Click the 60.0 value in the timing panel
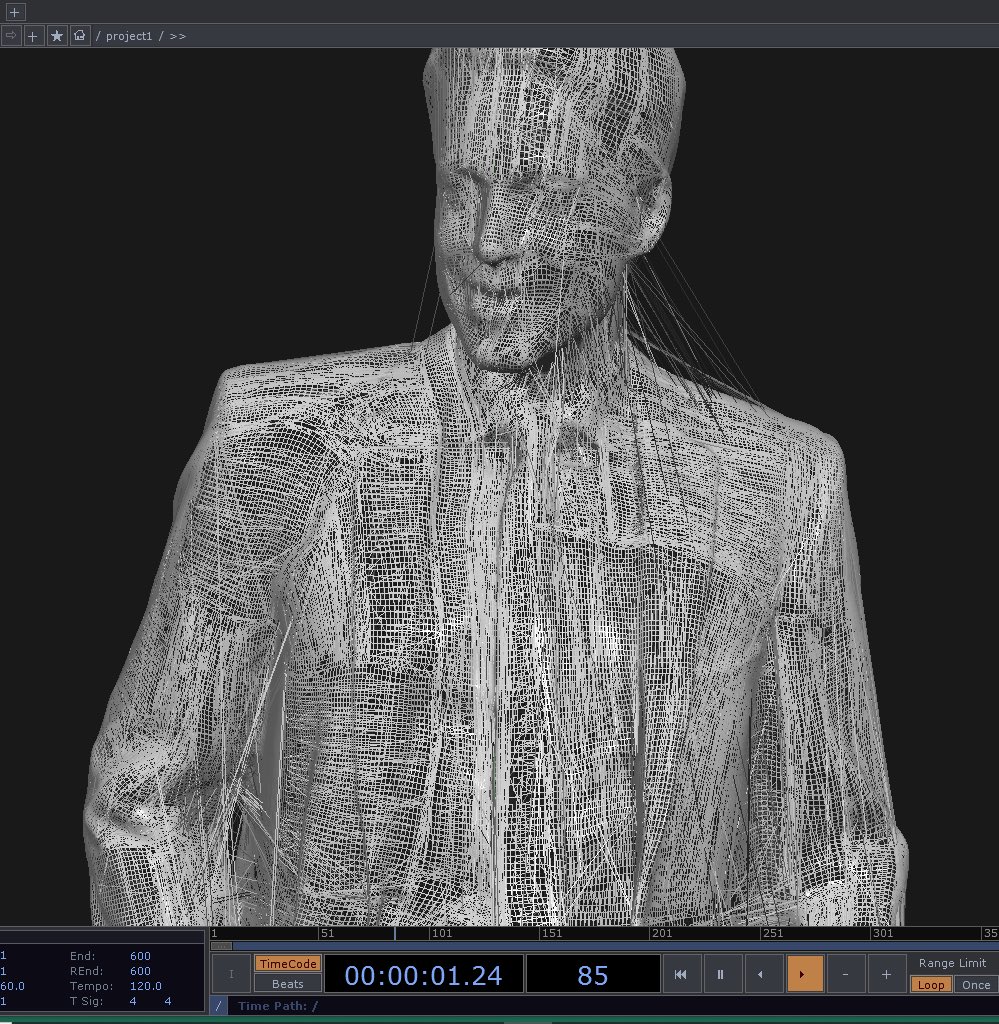 point(12,986)
